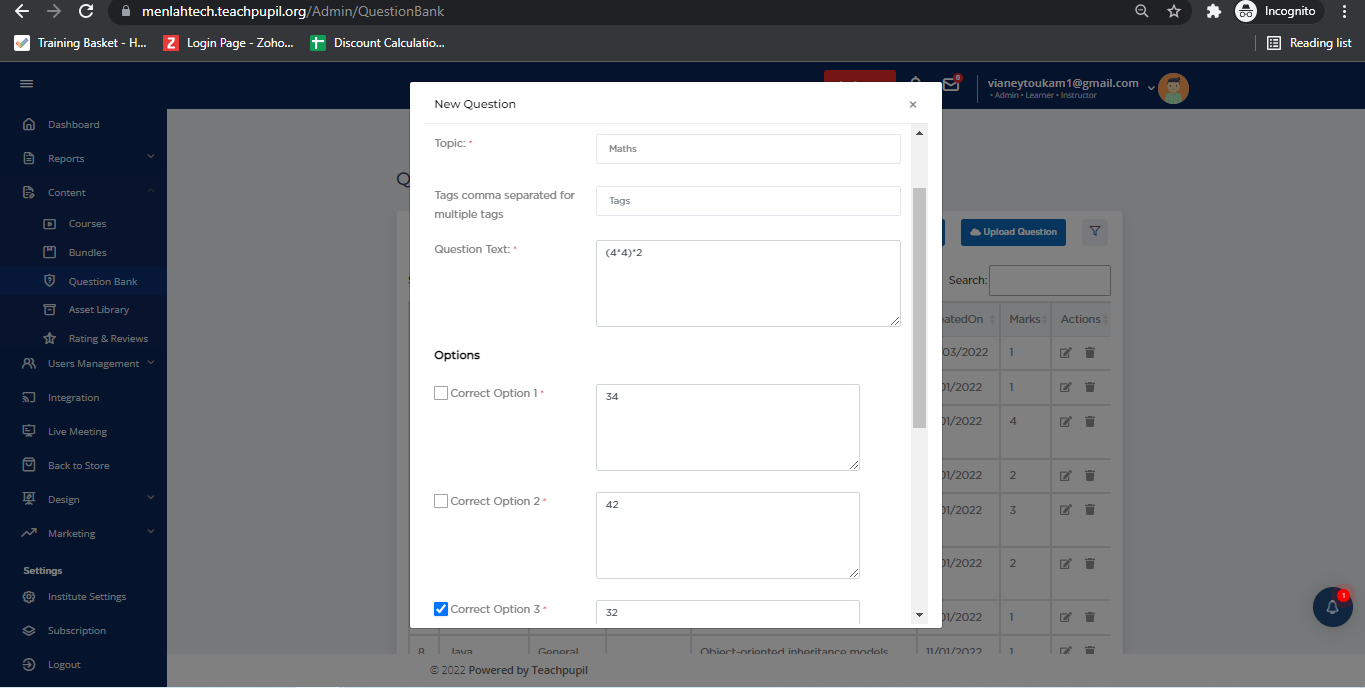1365x688 pixels.
Task: Click the notification bell icon
Action: pyautogui.click(x=1332, y=607)
